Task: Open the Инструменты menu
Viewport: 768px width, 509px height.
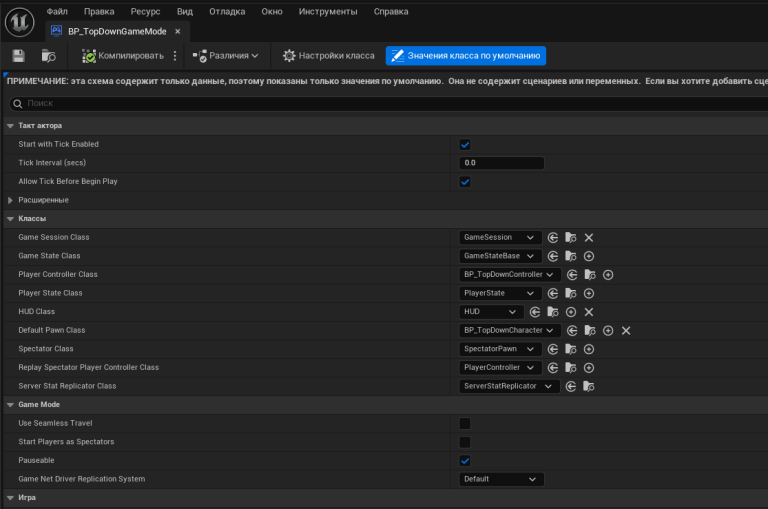Action: [328, 11]
